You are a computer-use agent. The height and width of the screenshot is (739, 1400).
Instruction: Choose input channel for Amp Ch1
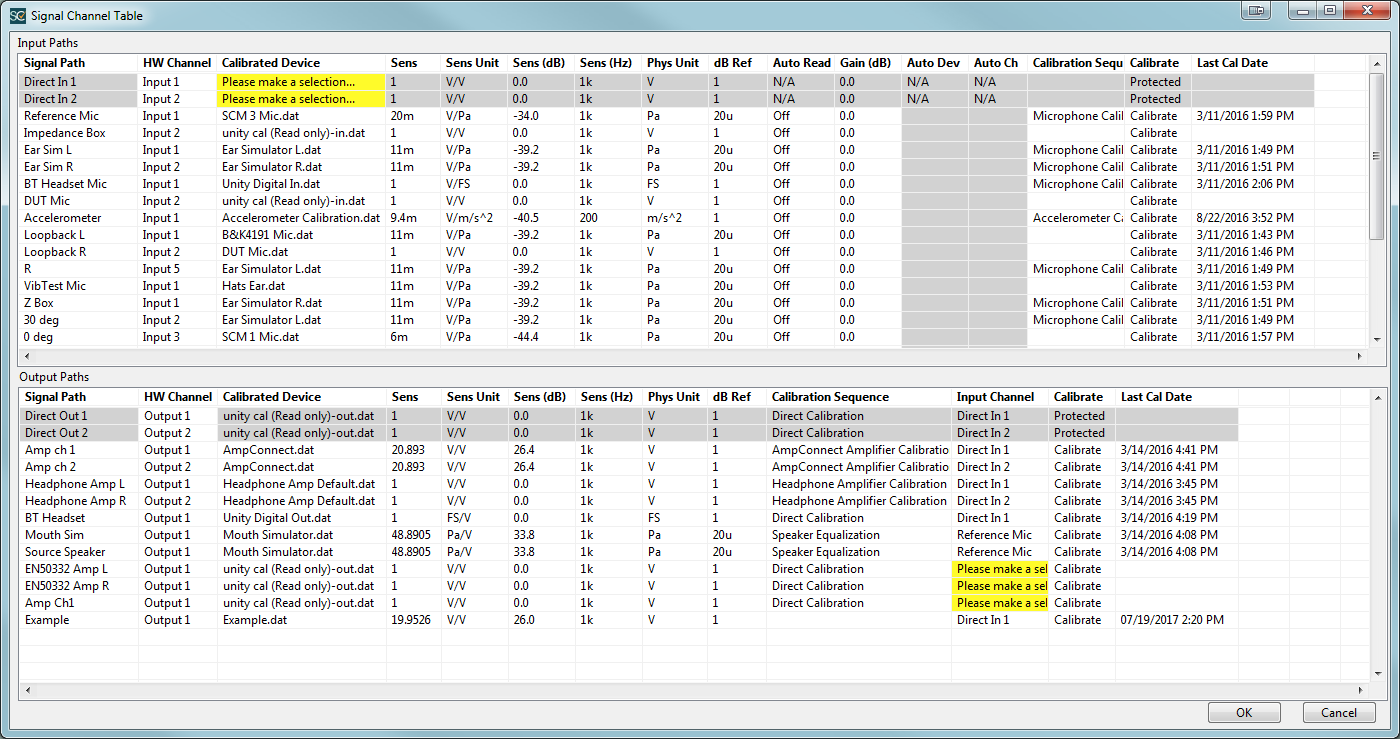(x=1000, y=603)
